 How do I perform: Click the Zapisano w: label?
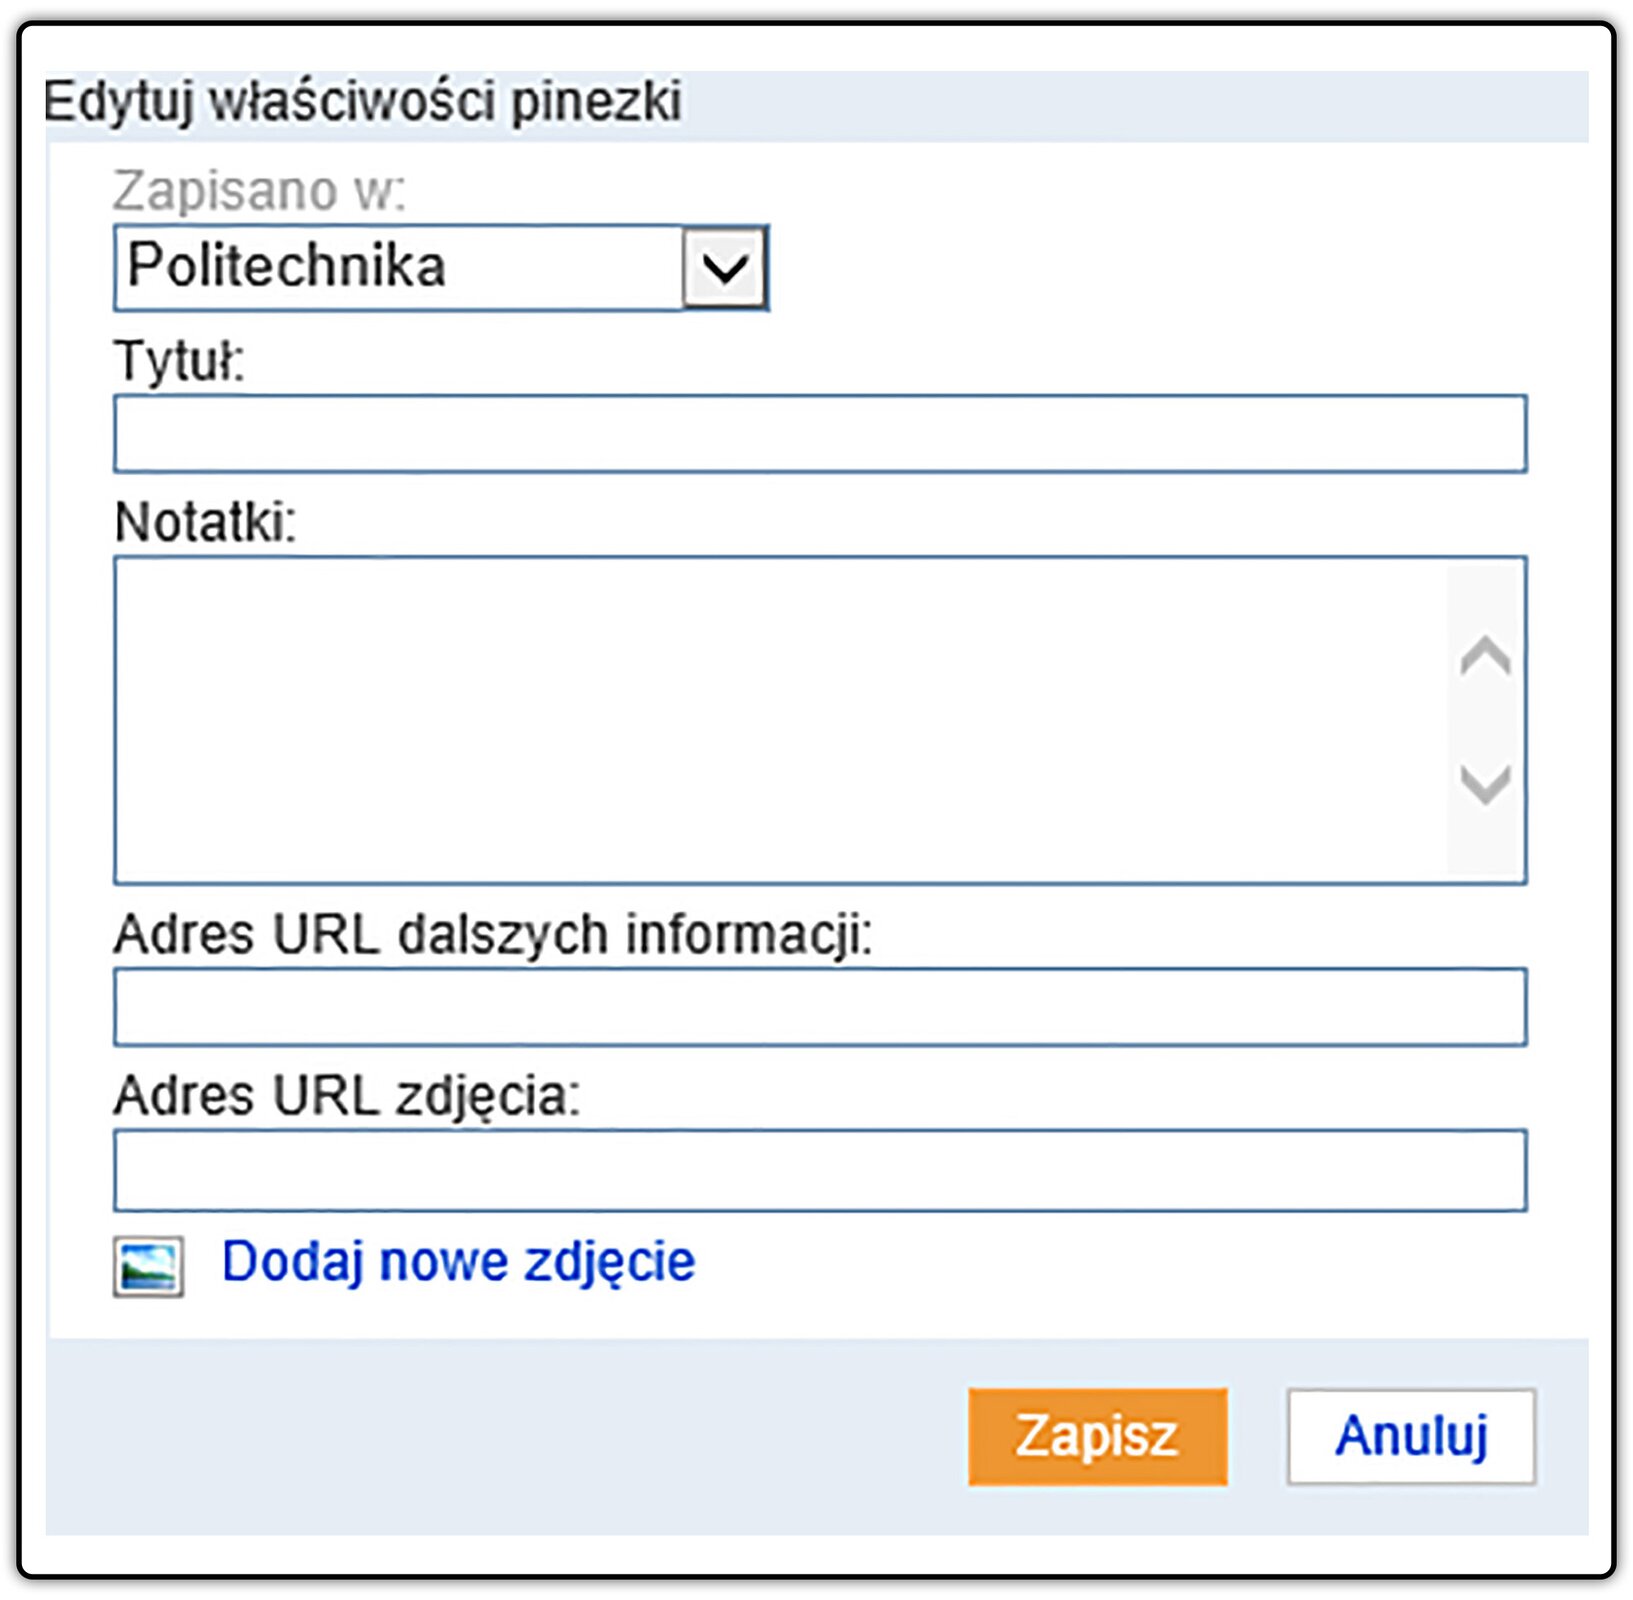(x=259, y=190)
